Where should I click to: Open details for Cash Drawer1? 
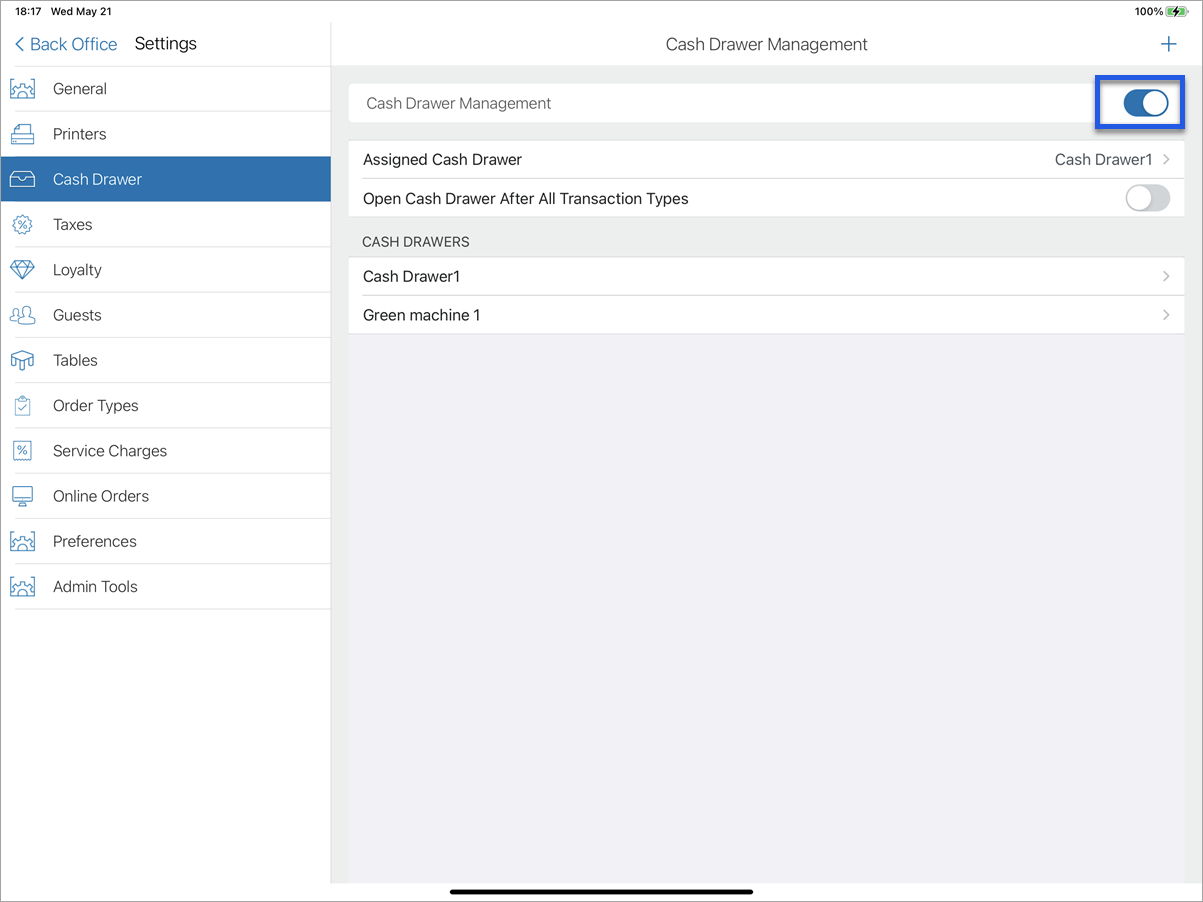click(x=766, y=276)
